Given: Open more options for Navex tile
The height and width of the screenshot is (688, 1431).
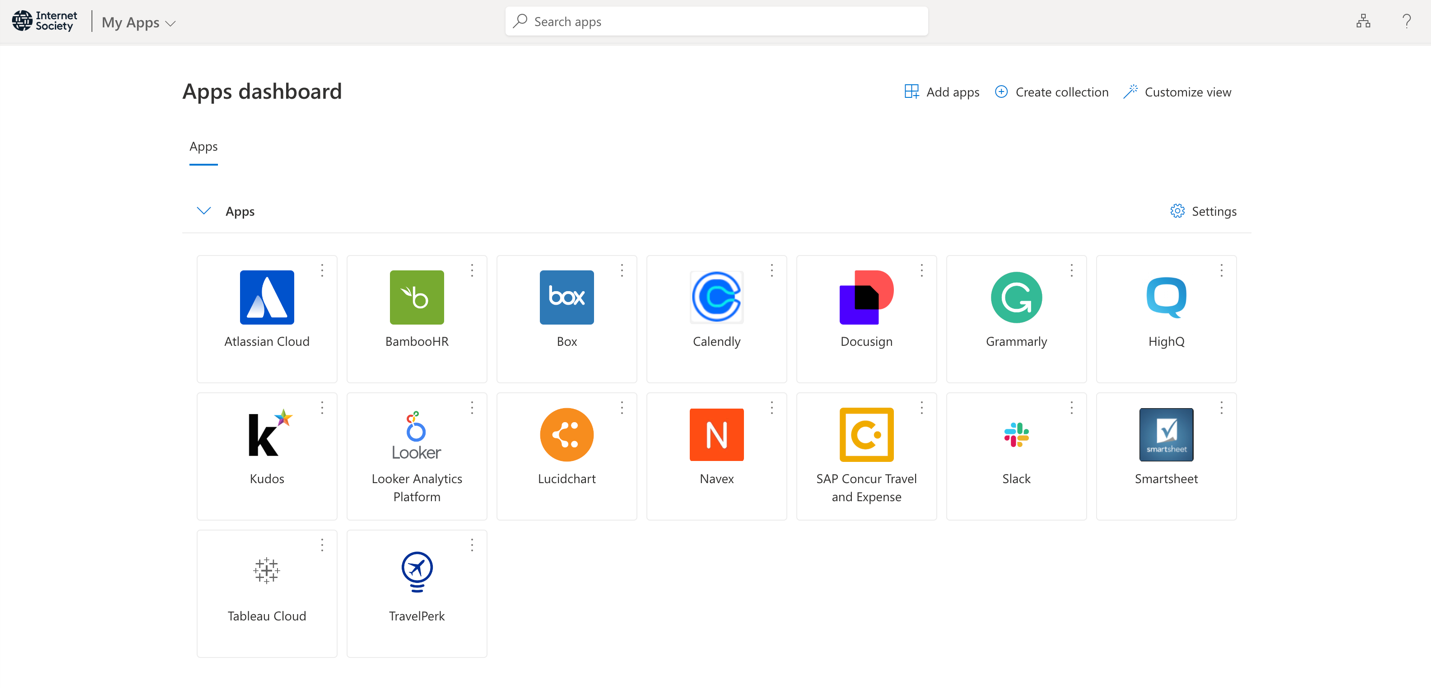Looking at the screenshot, I should (772, 407).
